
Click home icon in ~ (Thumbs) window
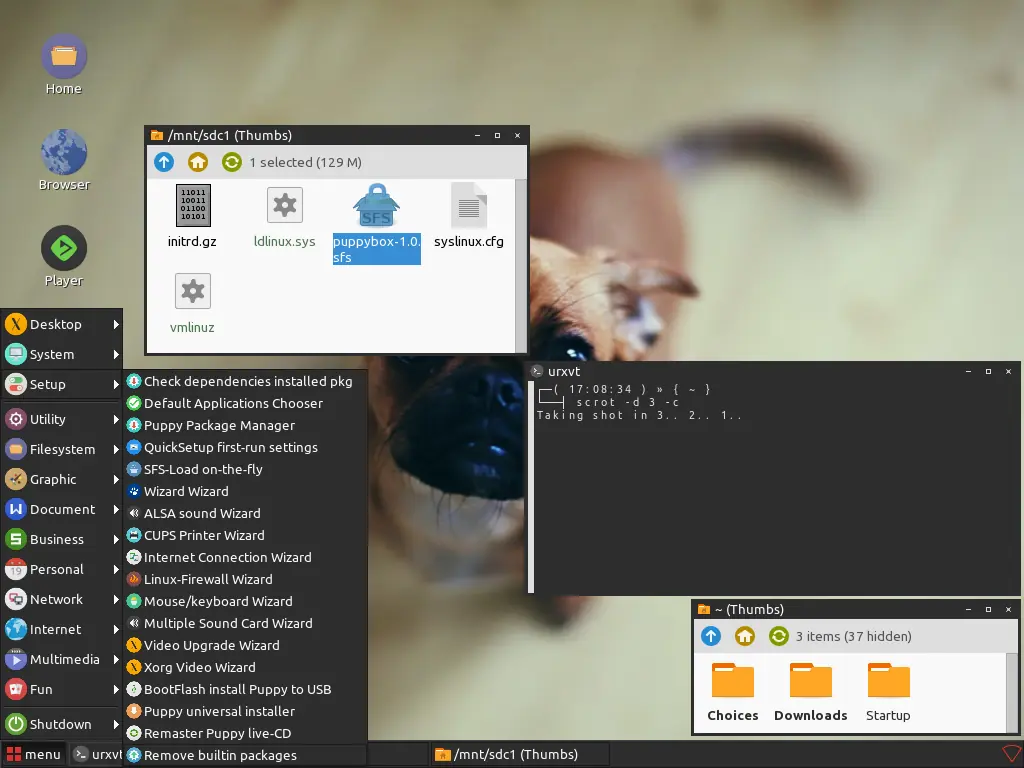[744, 636]
